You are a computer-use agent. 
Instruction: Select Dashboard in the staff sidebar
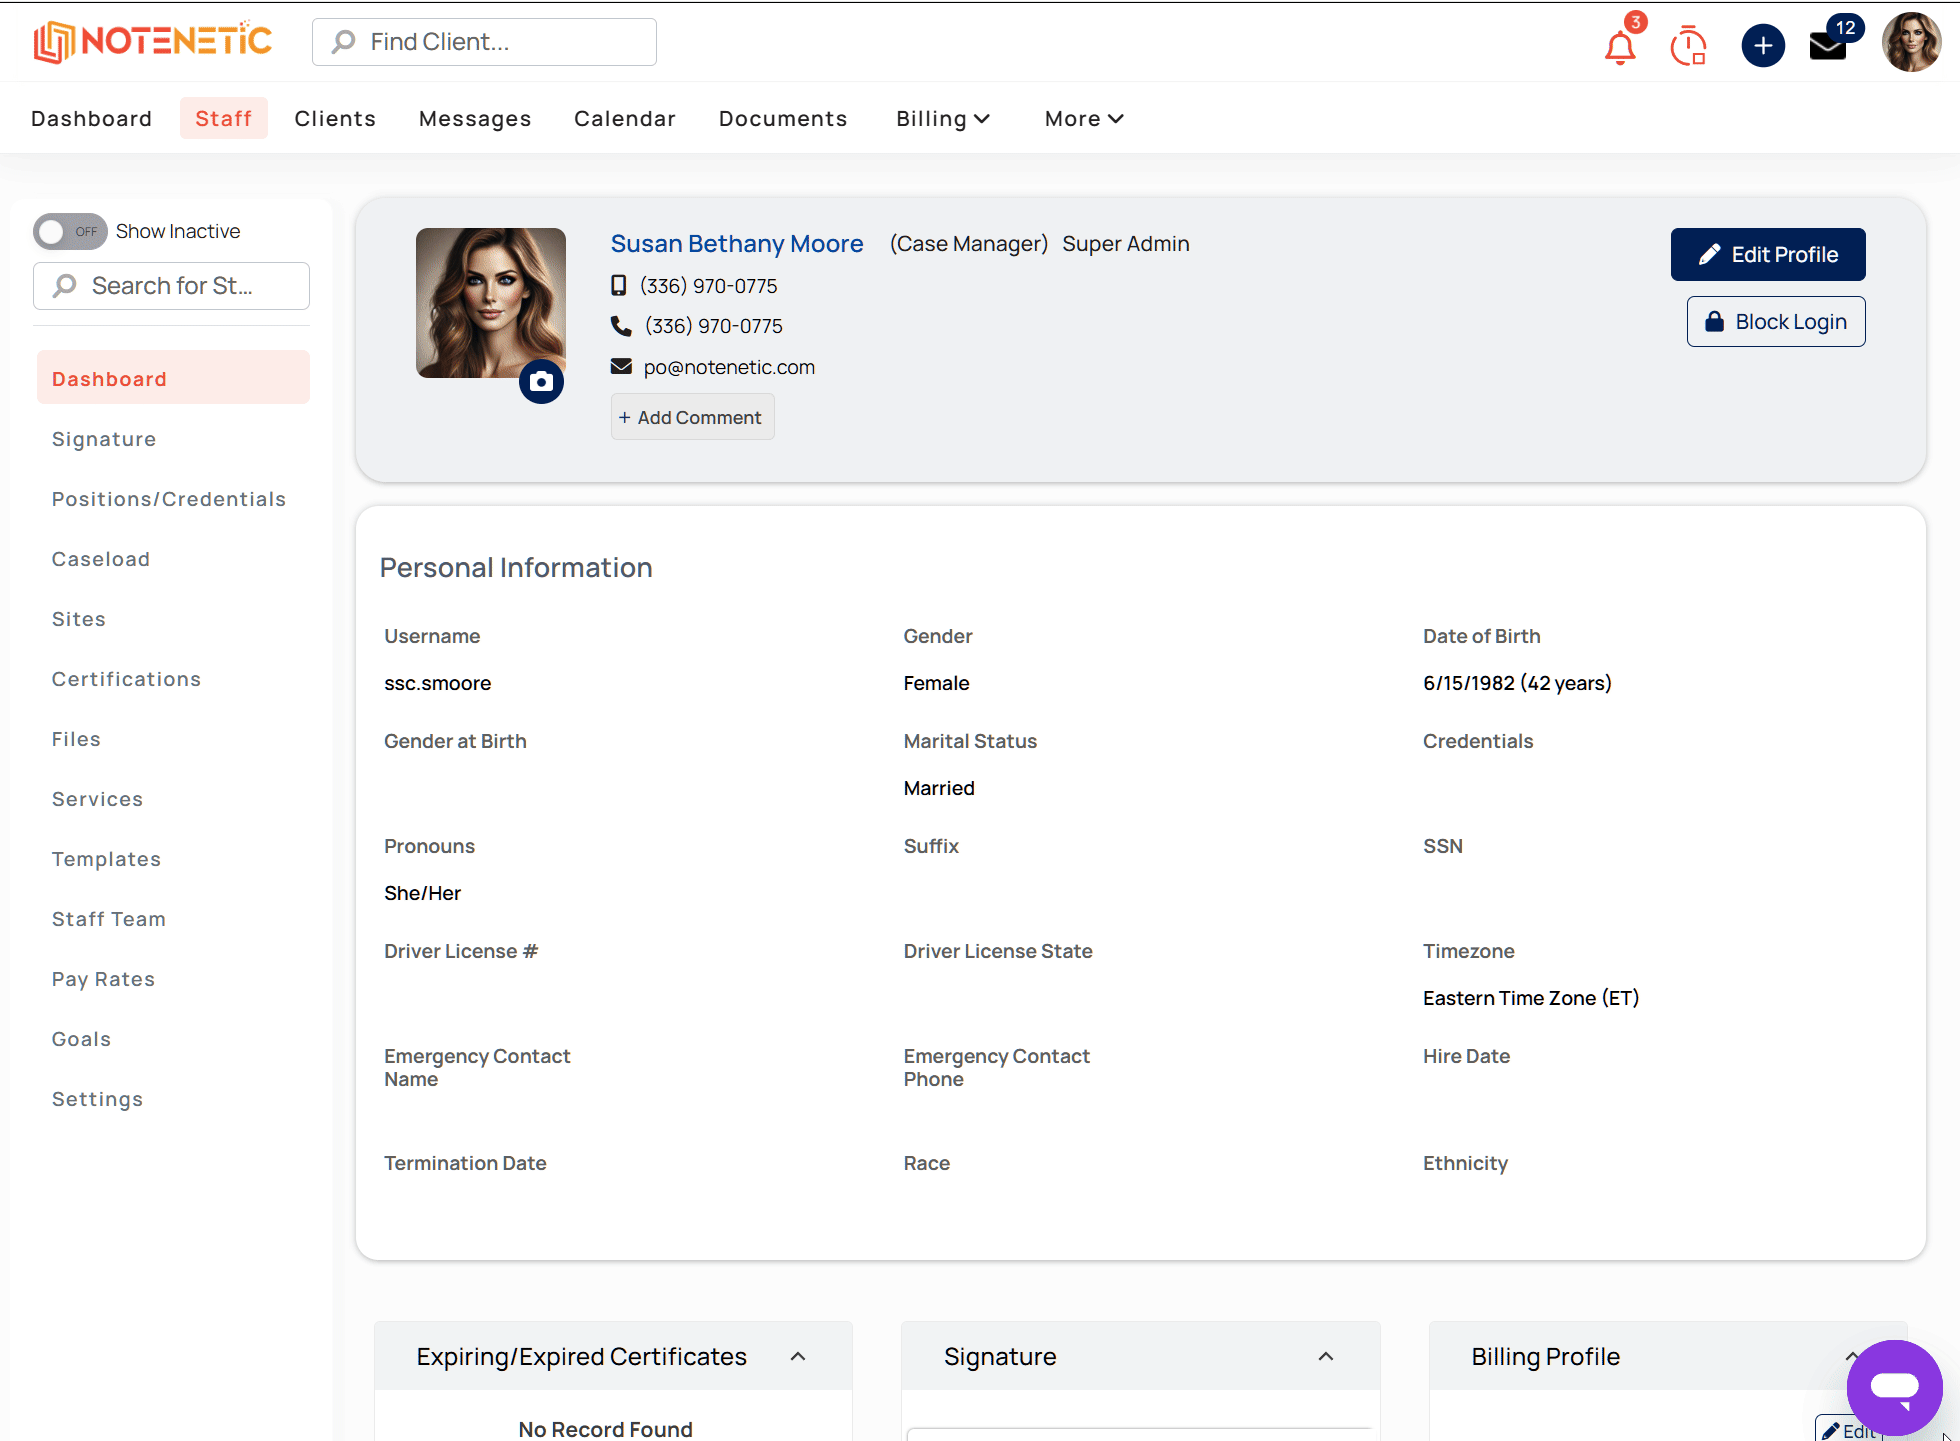click(173, 378)
